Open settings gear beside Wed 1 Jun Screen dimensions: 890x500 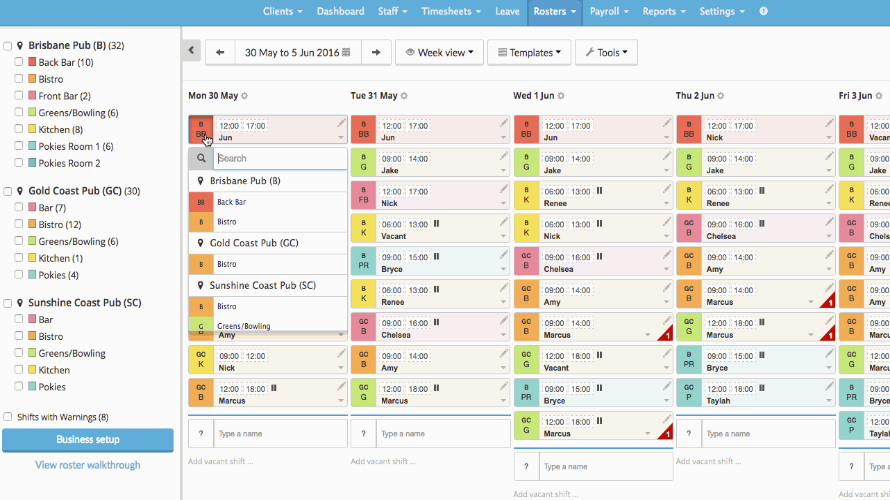pyautogui.click(x=560, y=96)
